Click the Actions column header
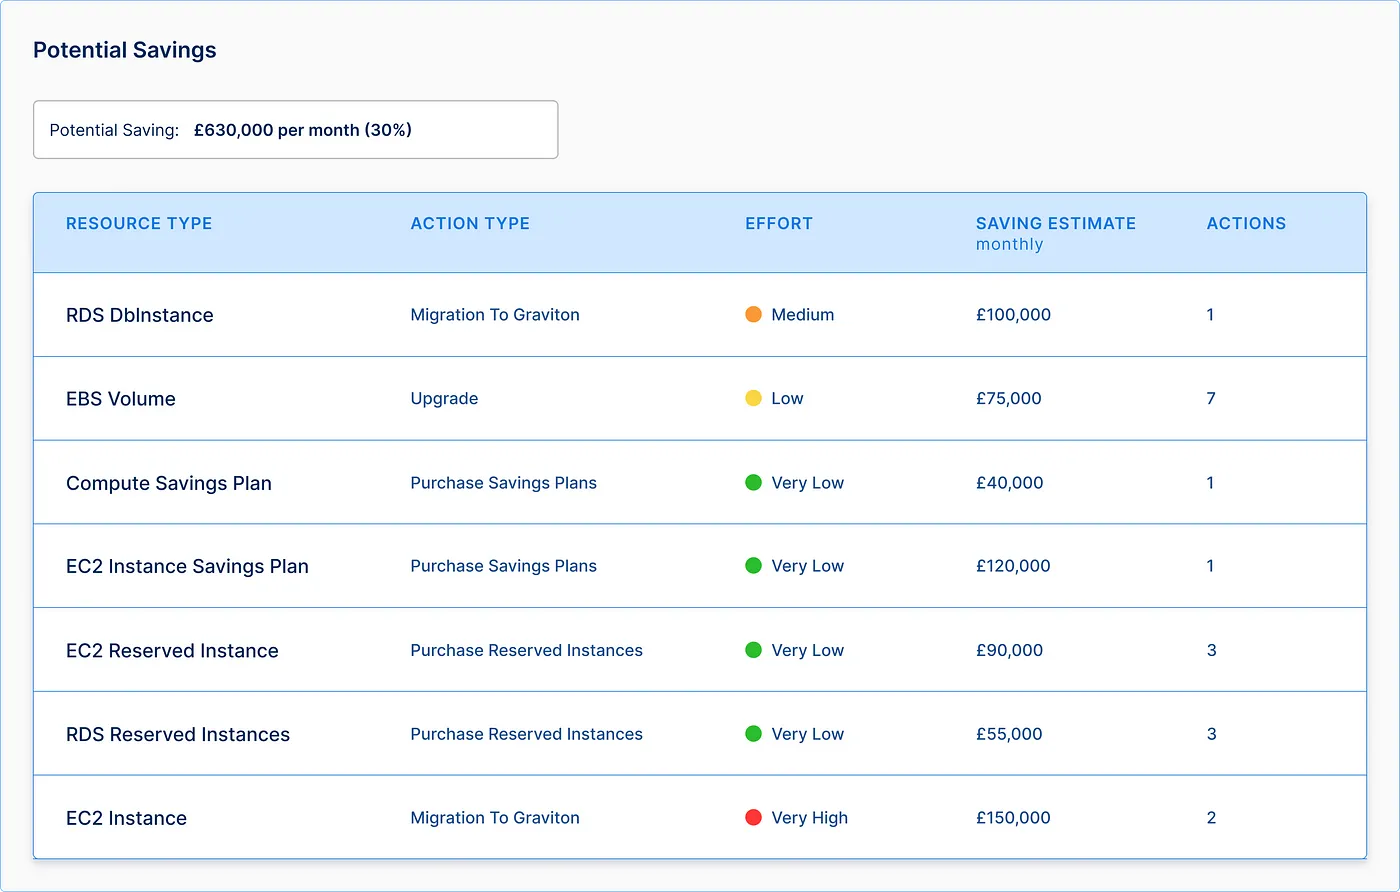The height and width of the screenshot is (892, 1400). pyautogui.click(x=1246, y=224)
